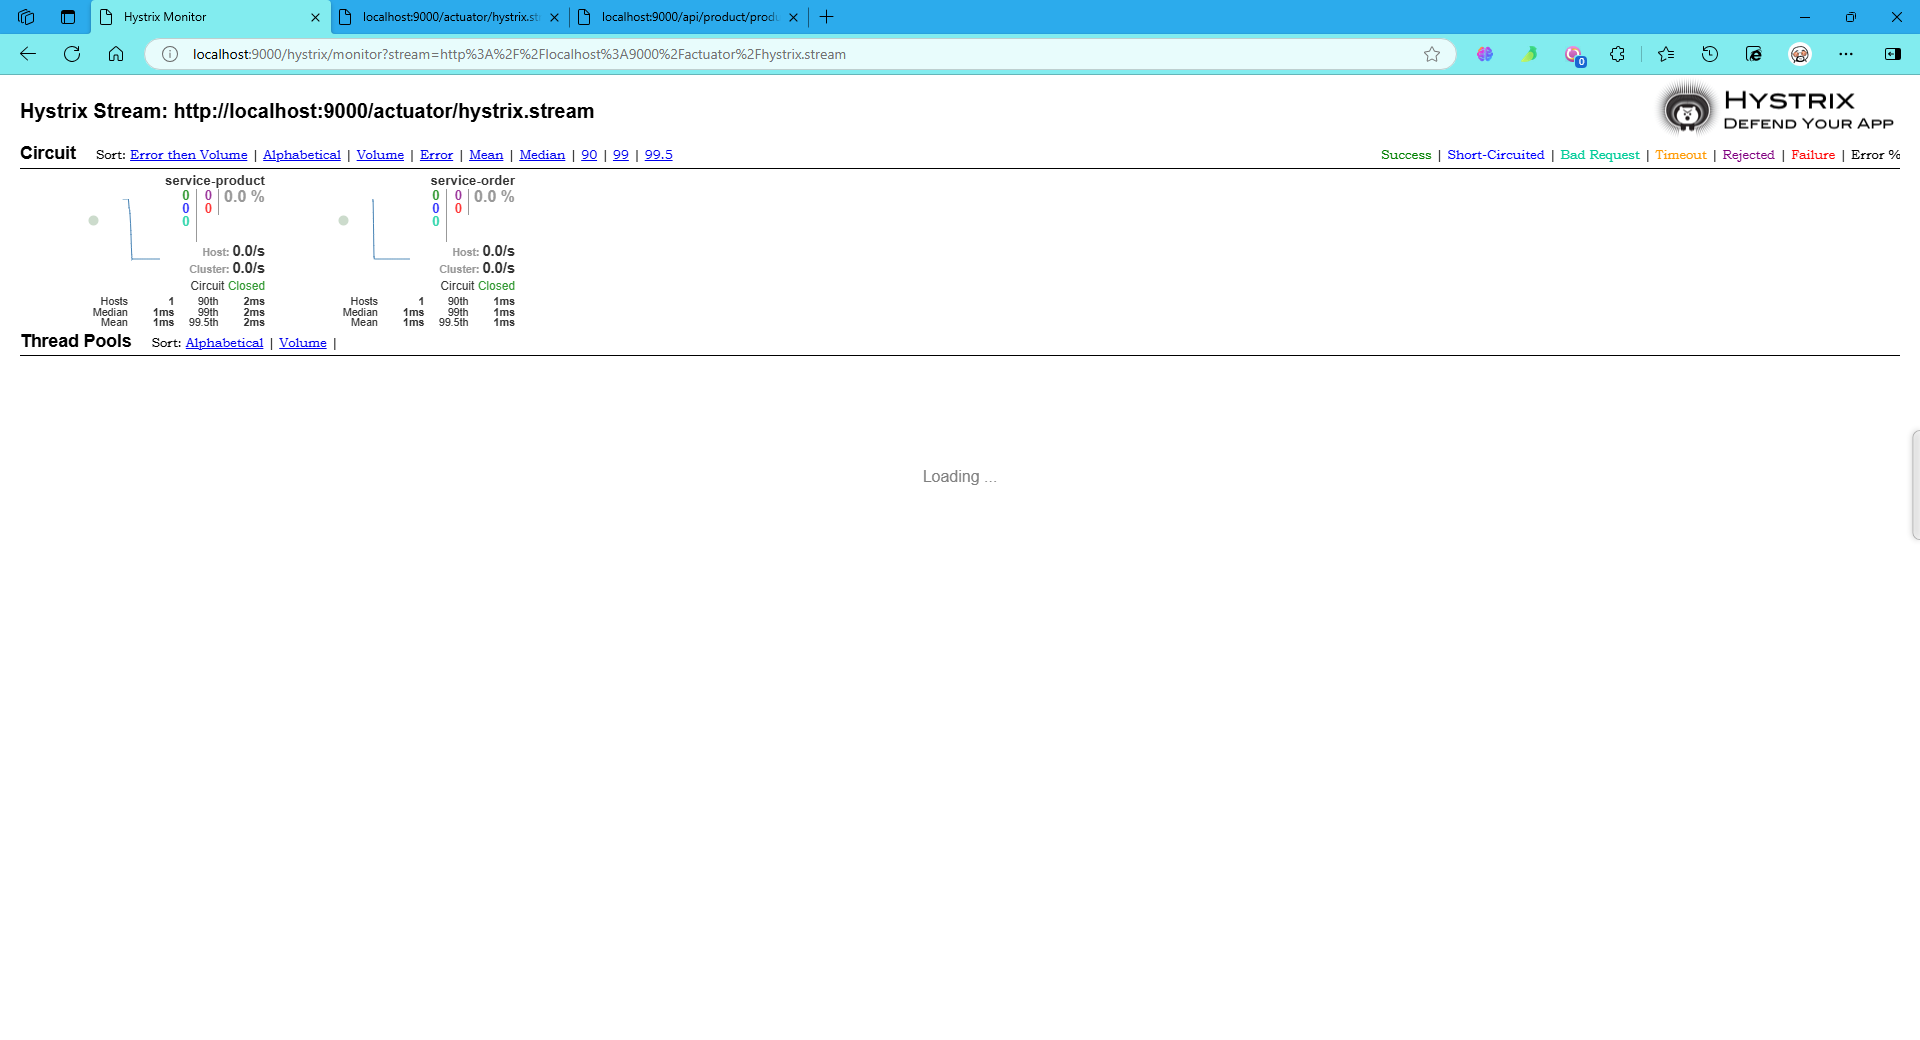Sort circuits by Mean
This screenshot has width=1920, height=1040.
[x=486, y=155]
